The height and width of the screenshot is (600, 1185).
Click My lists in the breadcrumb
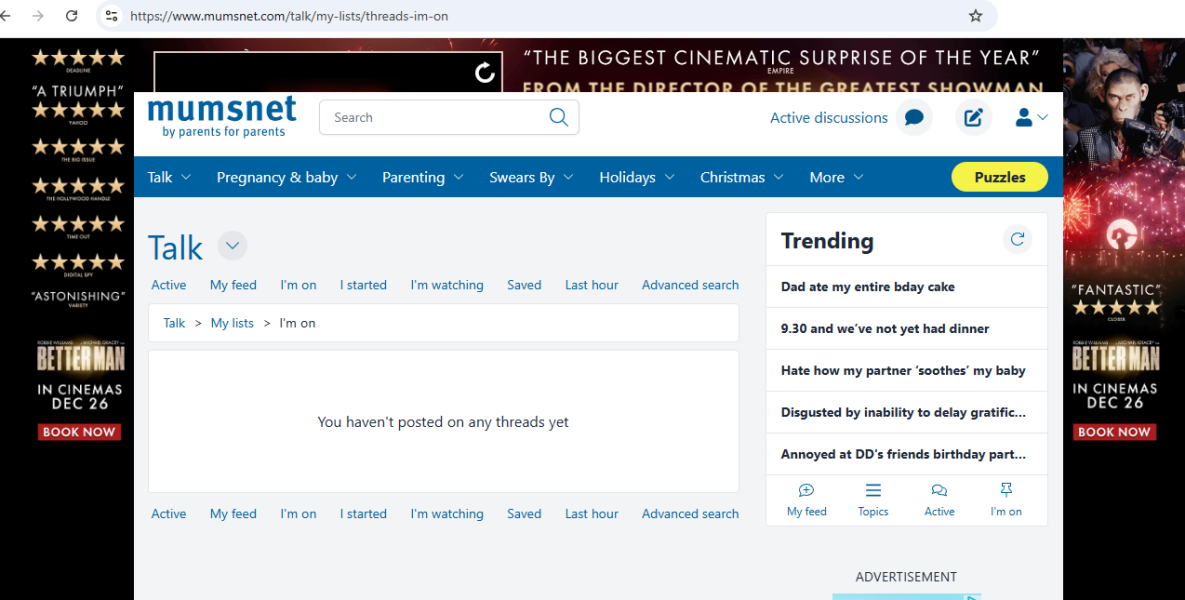coord(232,323)
